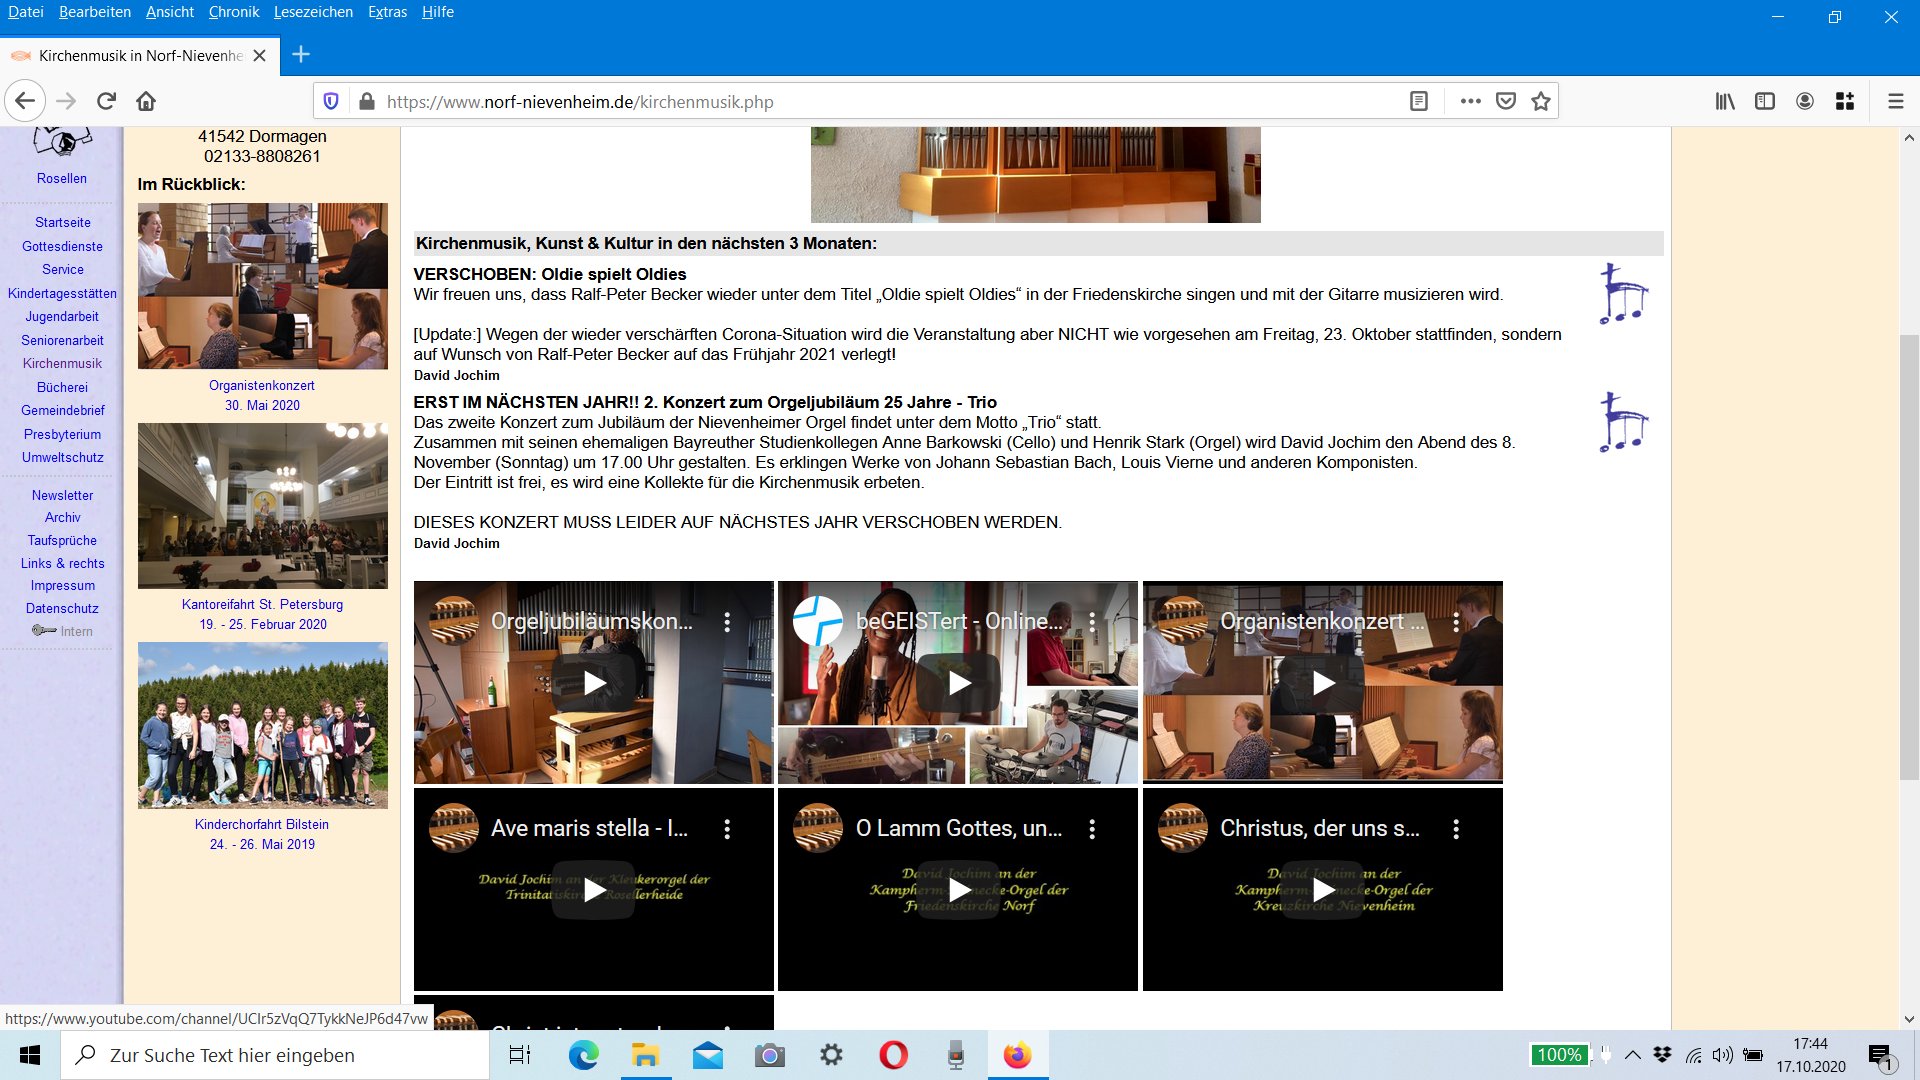Open options menu of Organistenkonzert video
This screenshot has width=1920, height=1080.
pyautogui.click(x=1456, y=622)
